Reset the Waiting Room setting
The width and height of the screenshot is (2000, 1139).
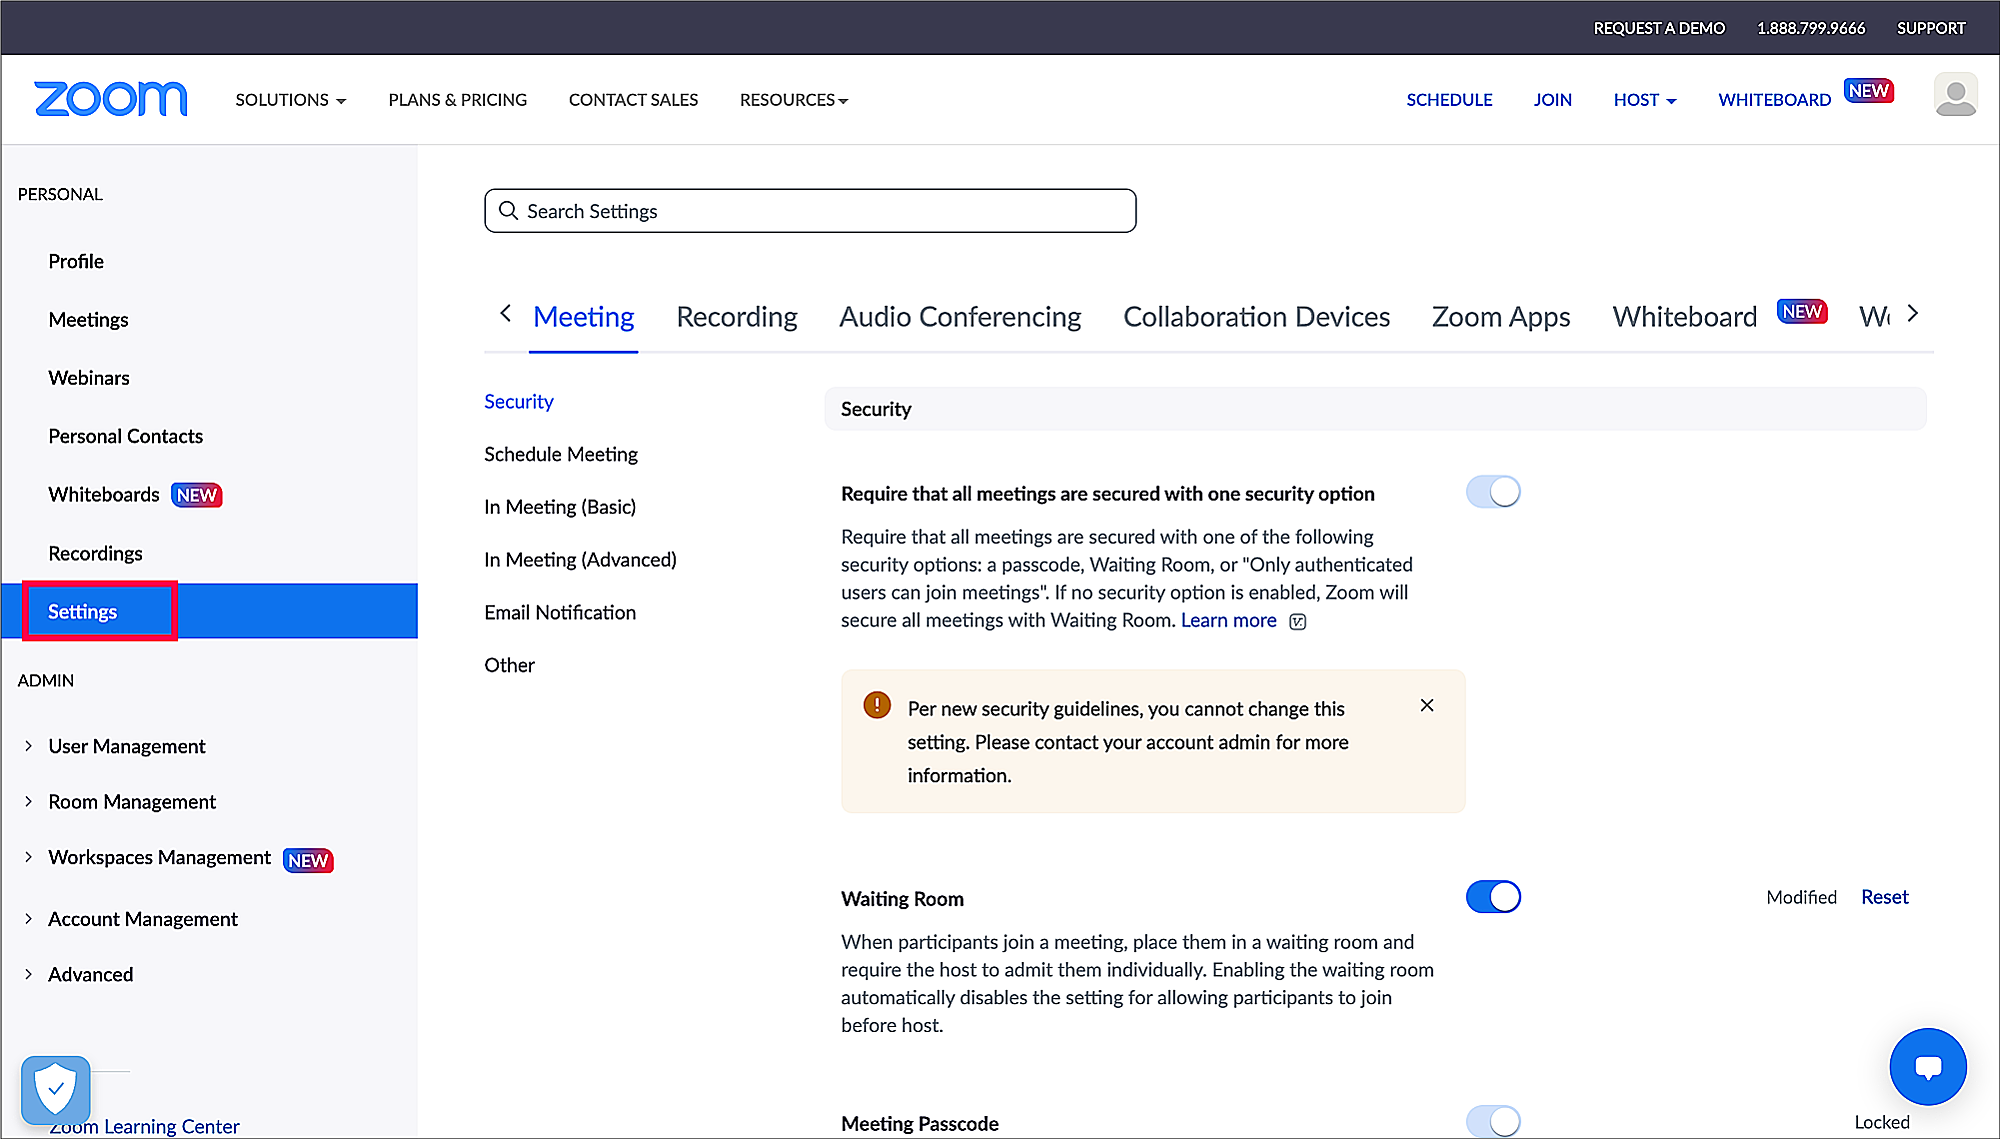click(1884, 897)
